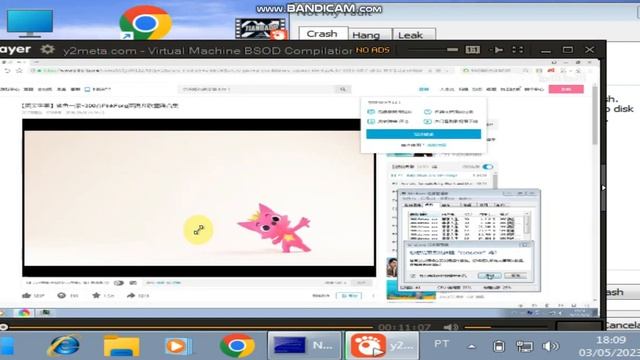Click the like thumbs-up under the video
640x360 pixels.
pos(27,295)
